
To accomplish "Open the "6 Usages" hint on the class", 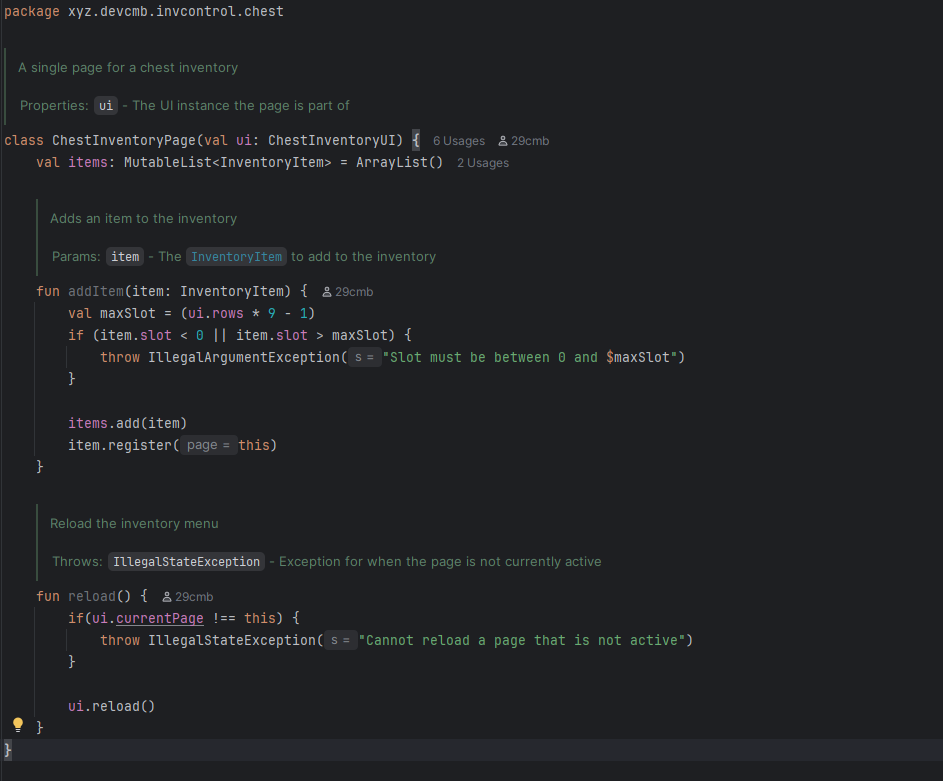I will pyautogui.click(x=458, y=141).
